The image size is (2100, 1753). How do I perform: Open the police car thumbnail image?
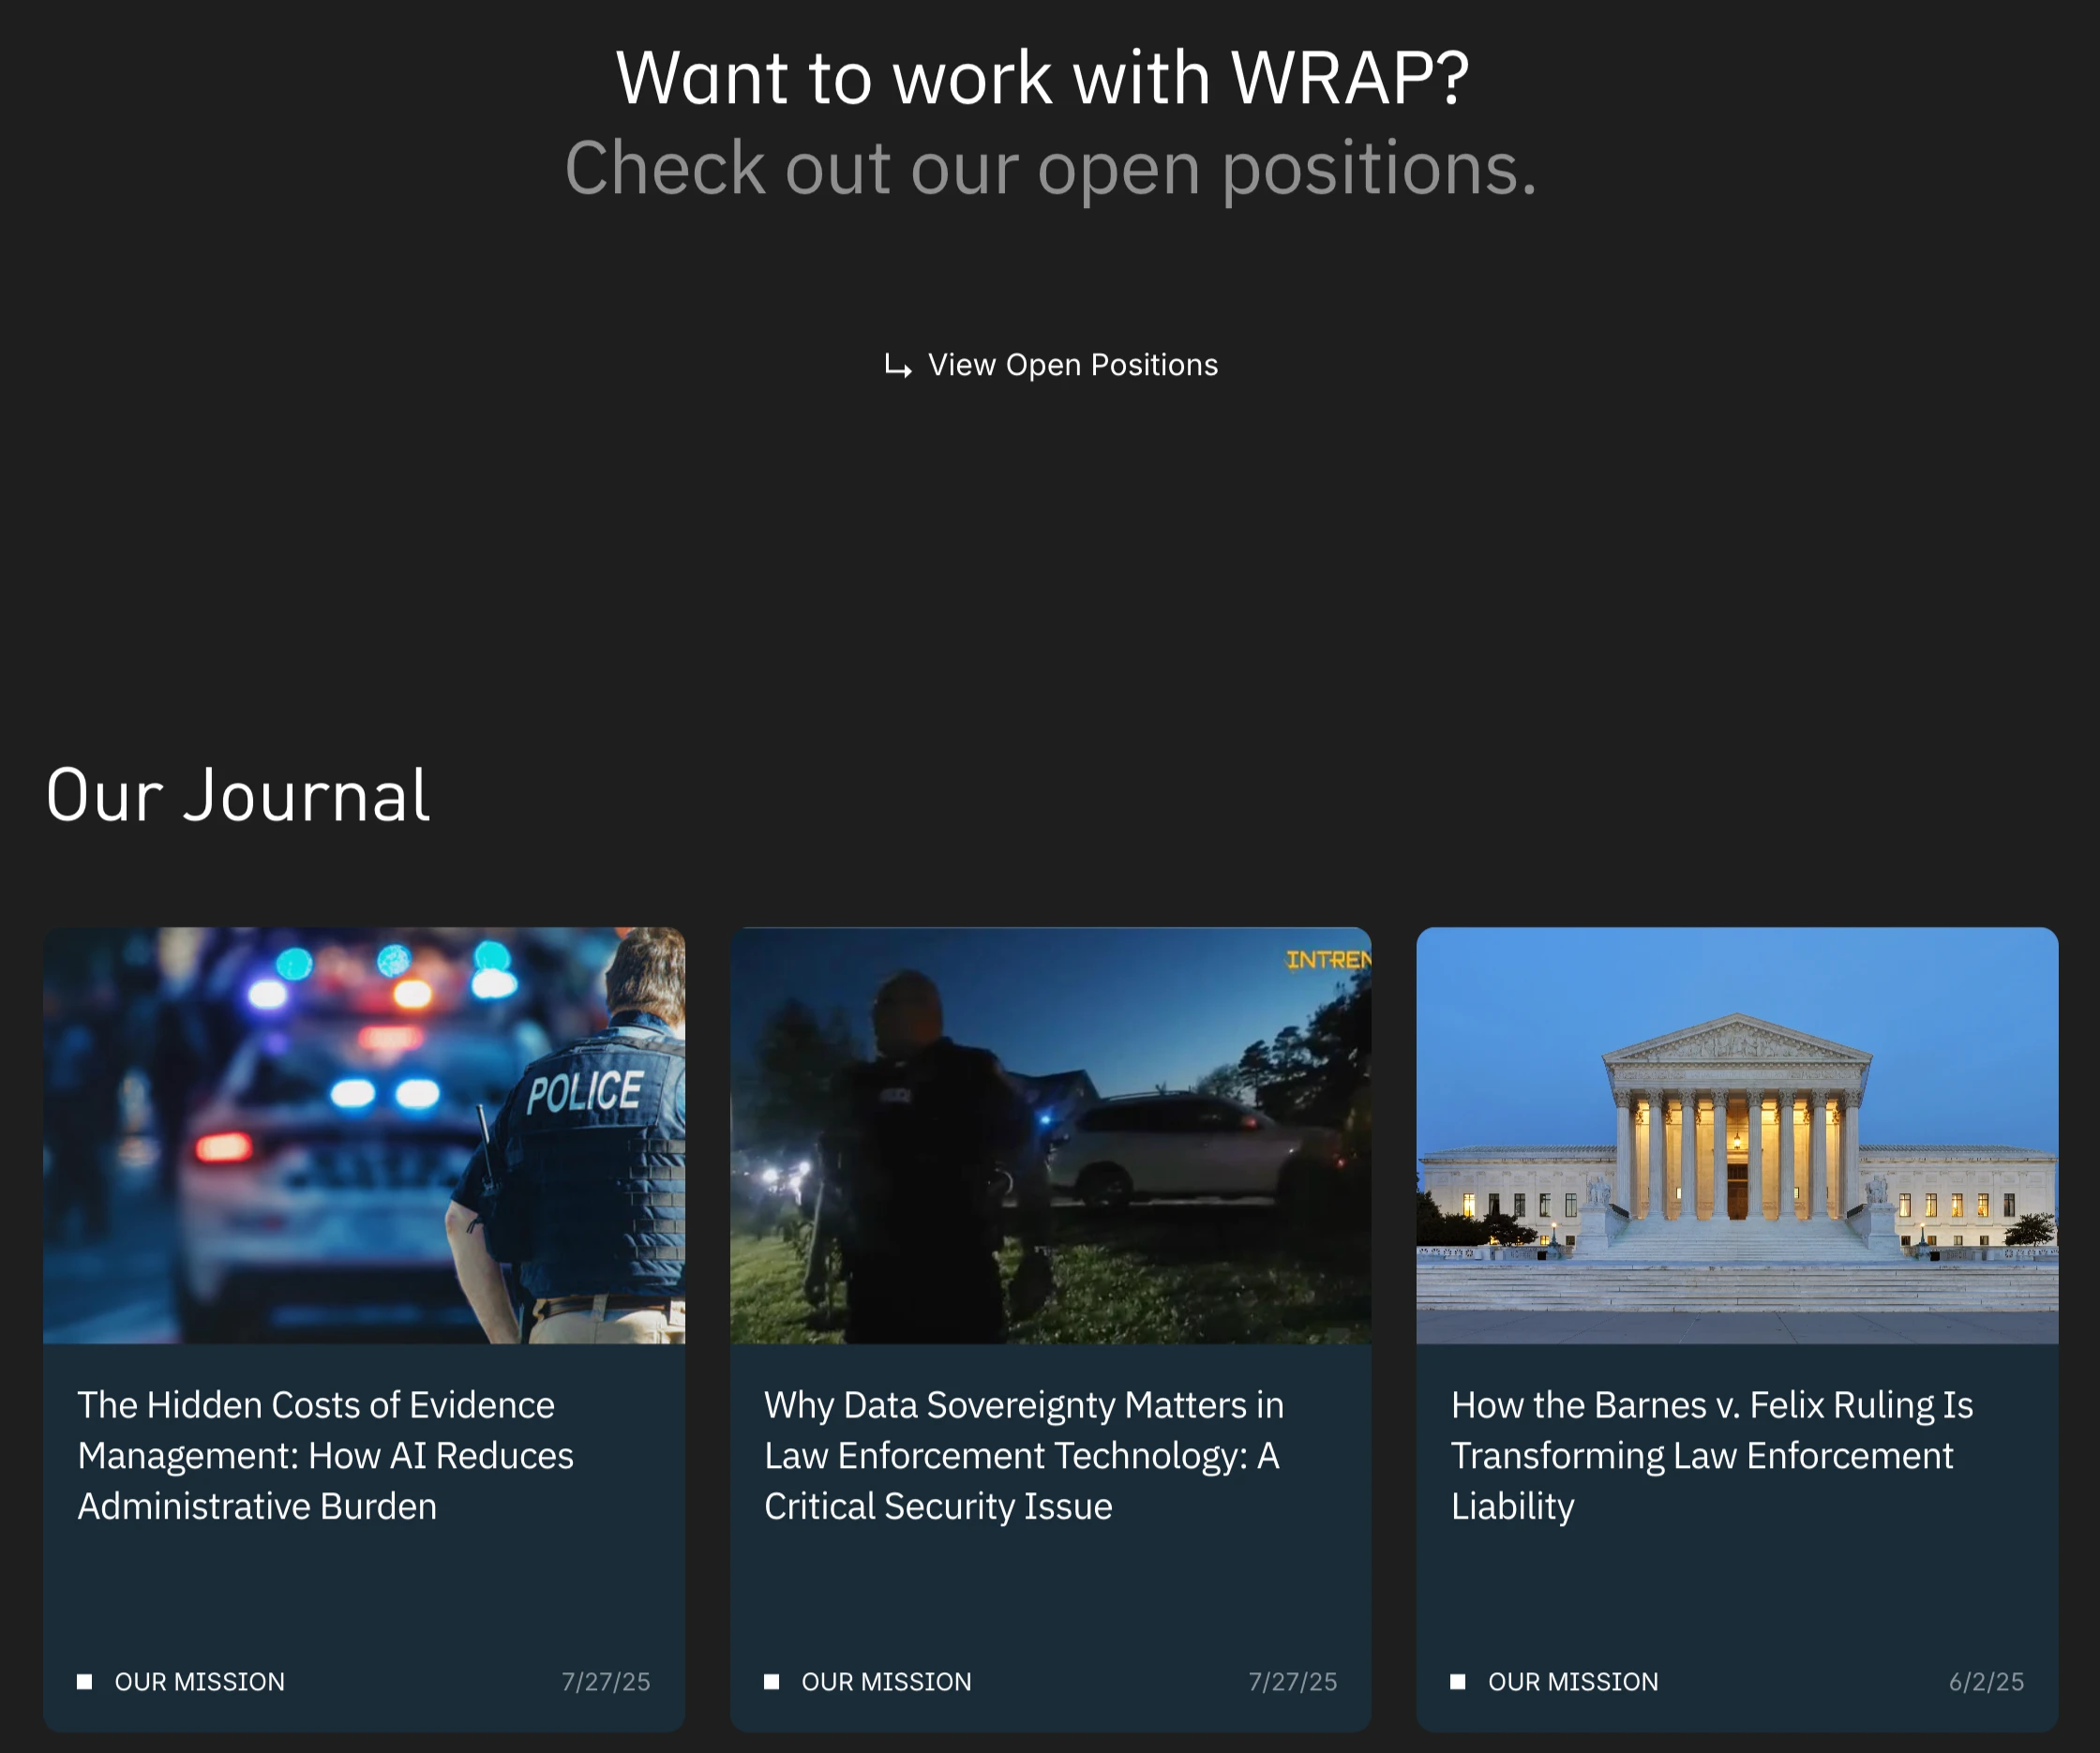click(364, 1135)
